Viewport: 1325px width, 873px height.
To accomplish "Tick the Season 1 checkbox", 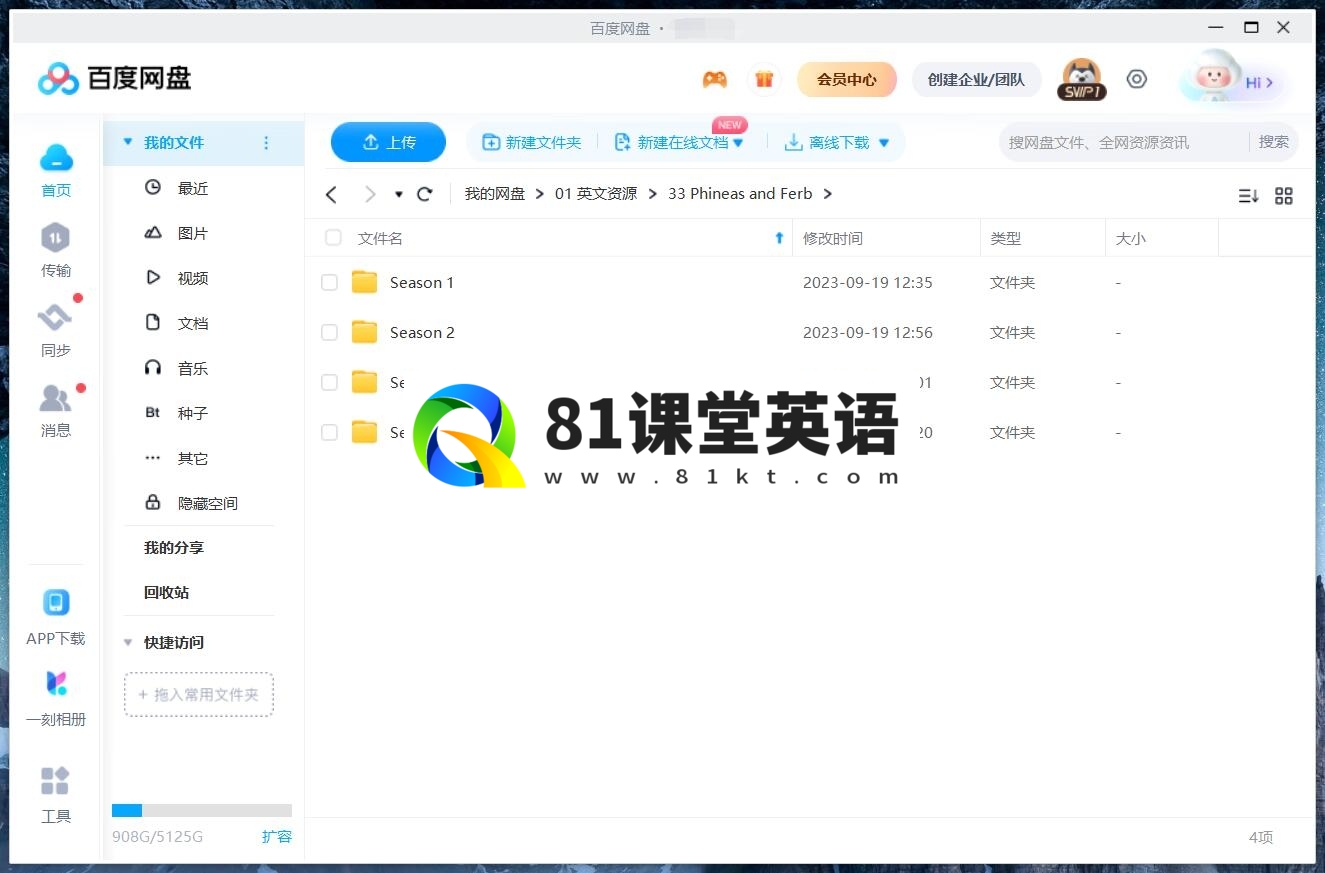I will click(329, 283).
